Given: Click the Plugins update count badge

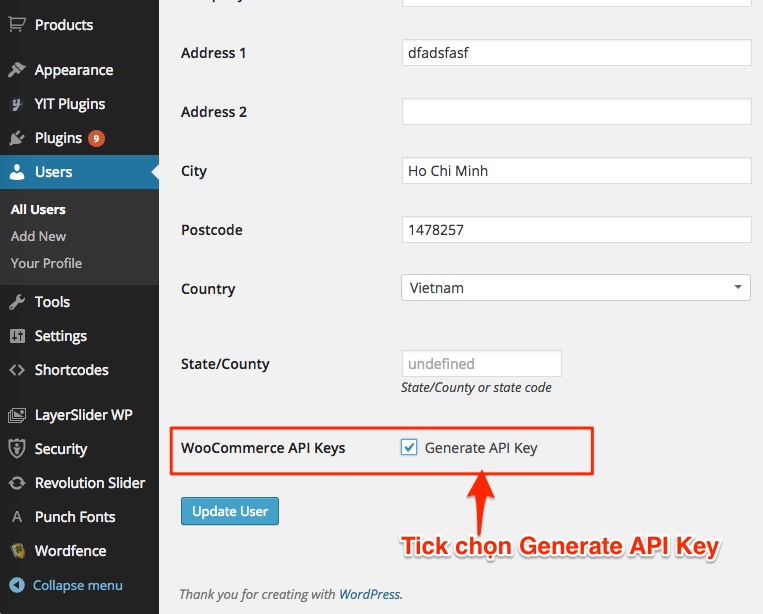Looking at the screenshot, I should click(x=96, y=139).
